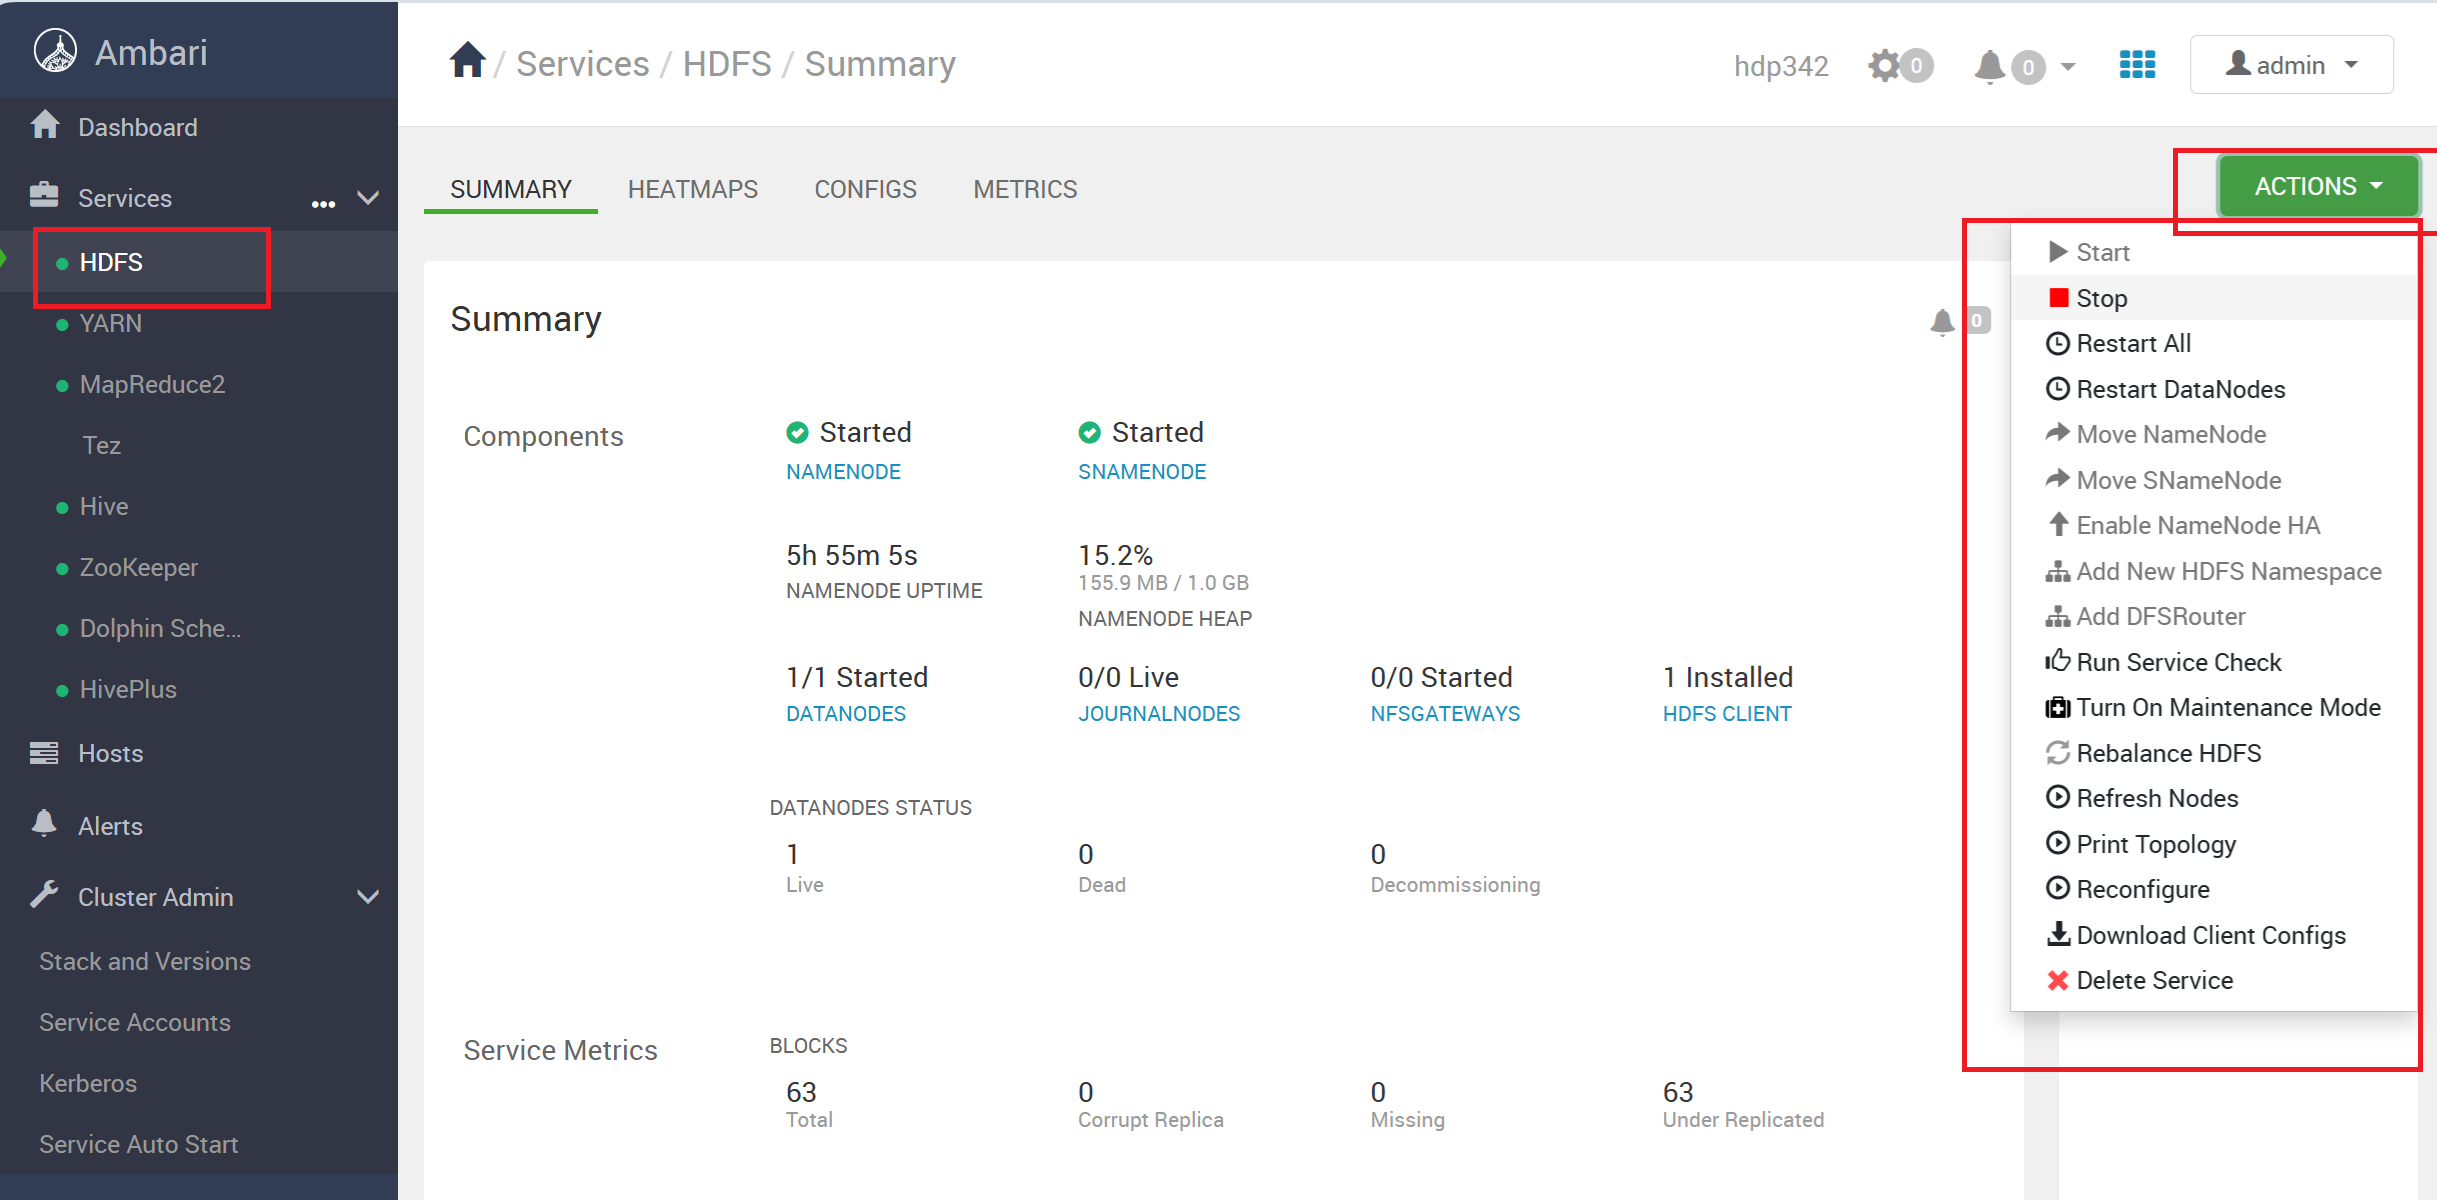Click Services in the breadcrumb
Viewport: 2437px width, 1200px height.
583,64
